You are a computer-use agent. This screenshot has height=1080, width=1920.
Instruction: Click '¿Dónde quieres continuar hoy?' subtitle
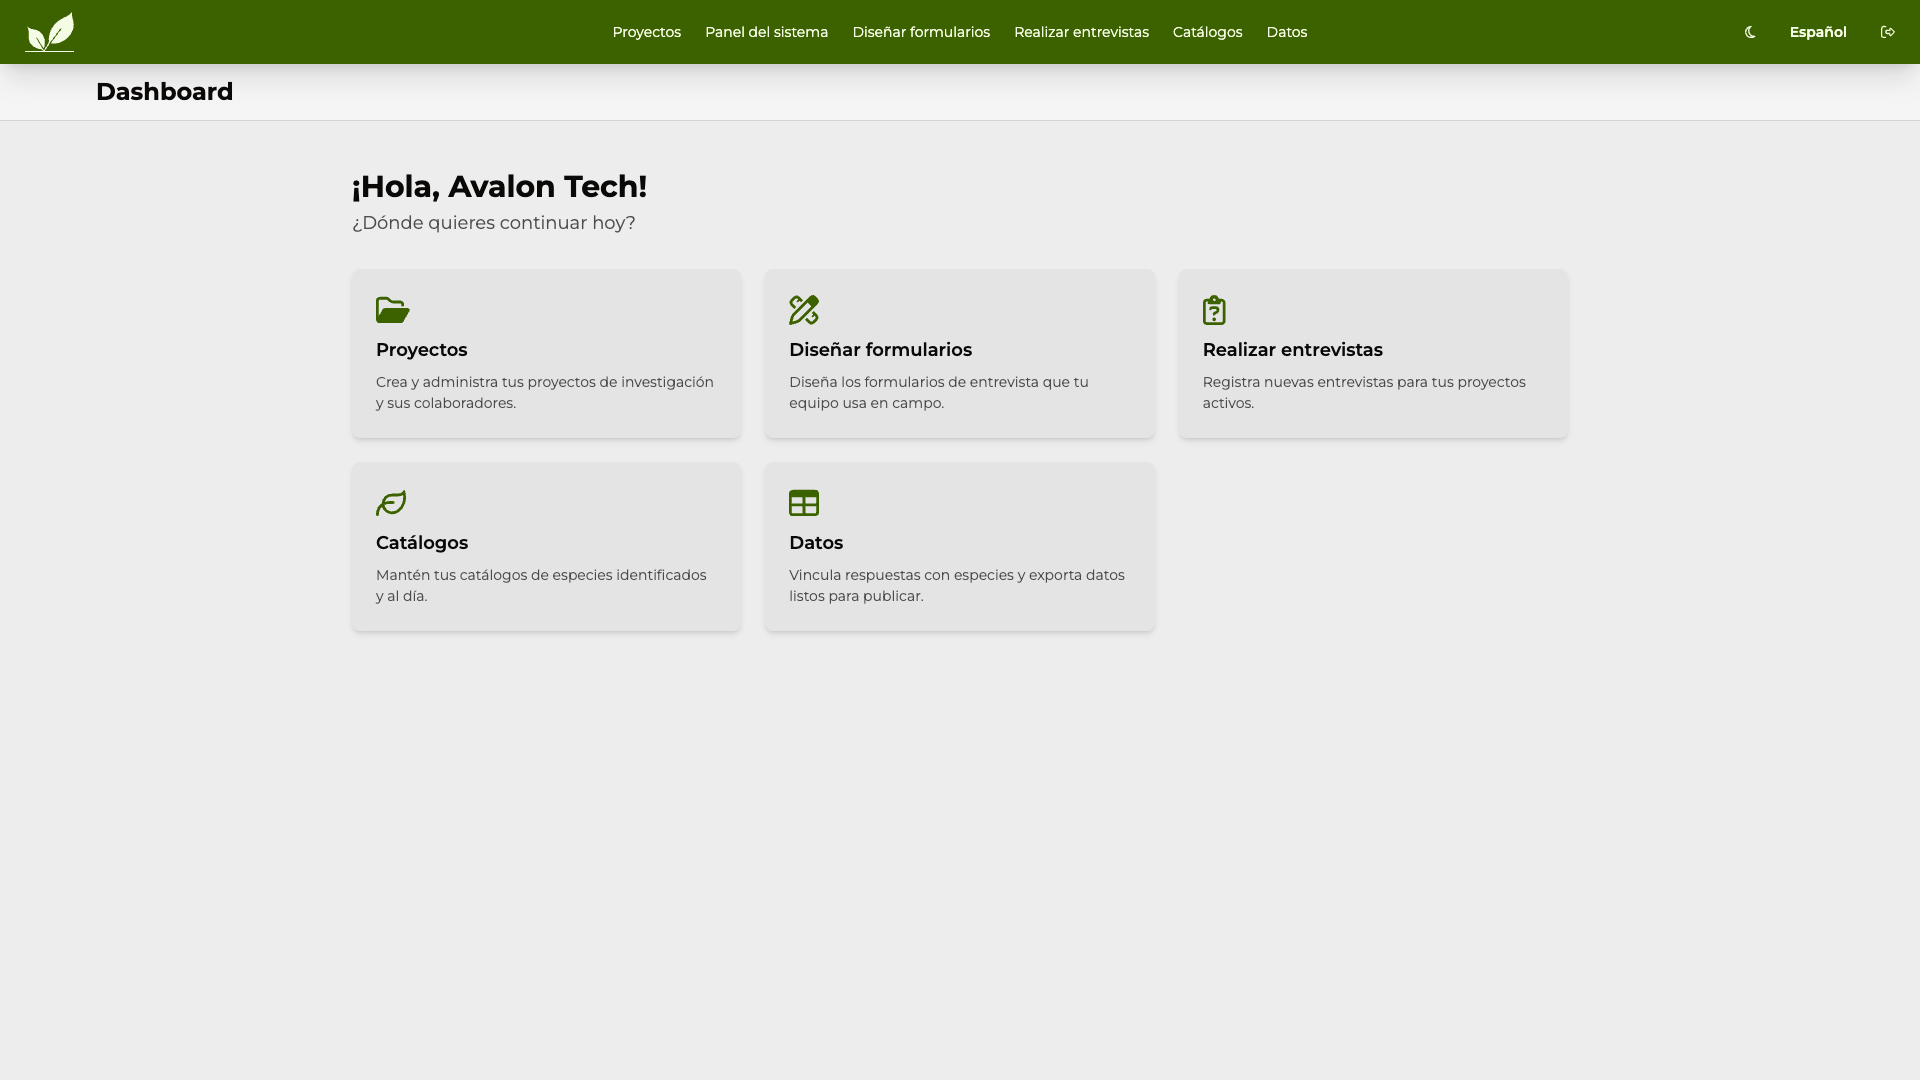coord(494,223)
